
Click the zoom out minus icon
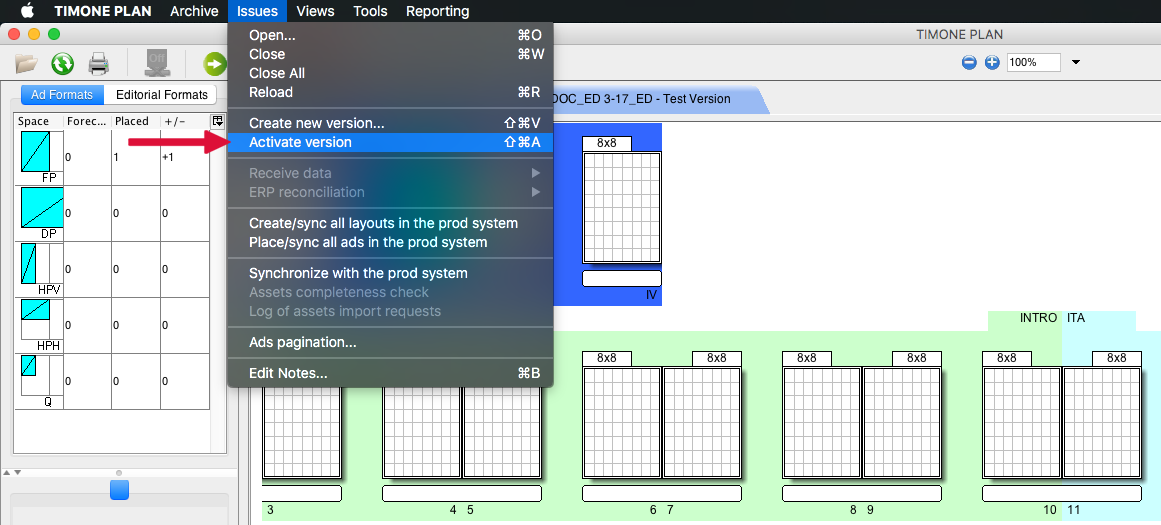click(x=969, y=62)
